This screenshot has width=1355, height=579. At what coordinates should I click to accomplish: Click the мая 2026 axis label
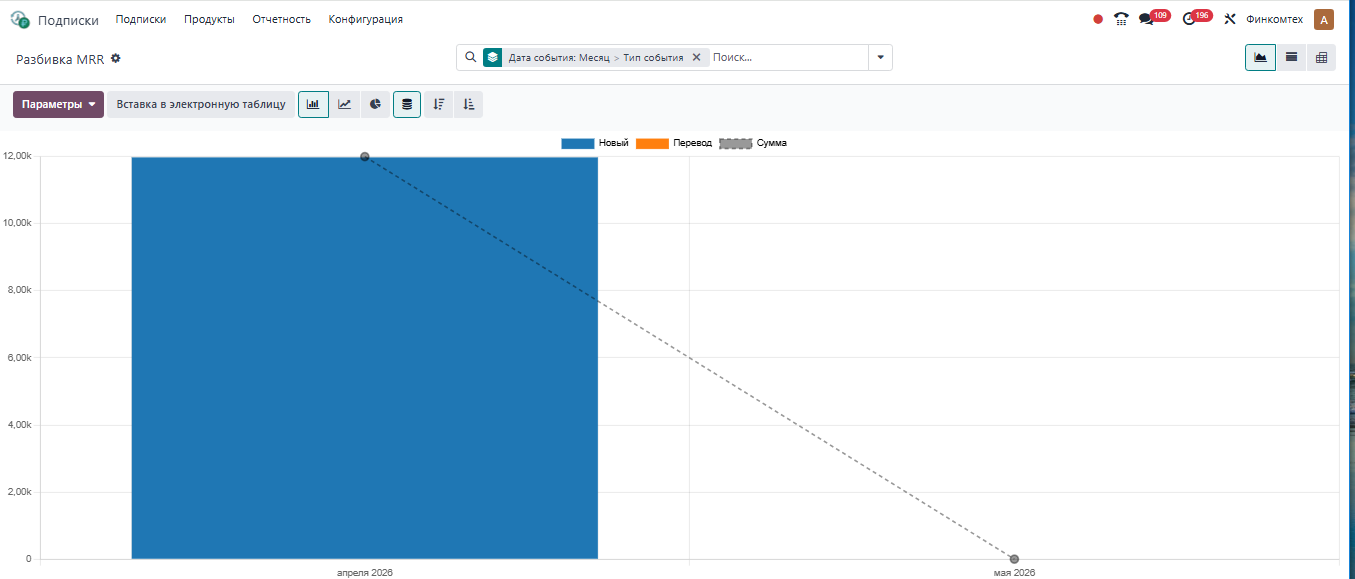click(x=1014, y=572)
